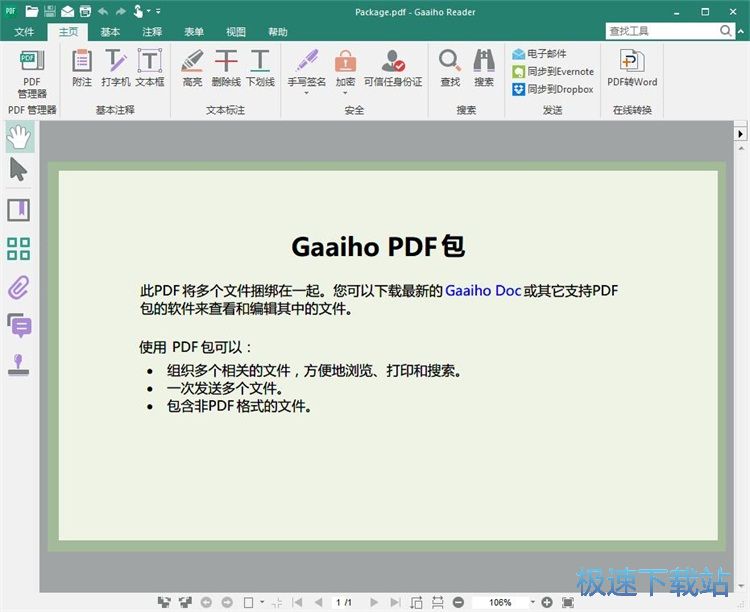
Task: Show the page thumbnails panel
Action: click(18, 249)
